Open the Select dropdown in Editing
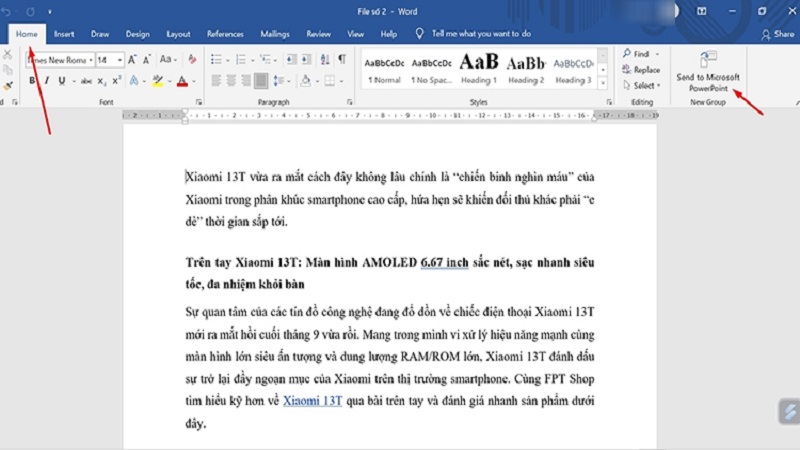The width and height of the screenshot is (800, 450). 642,85
